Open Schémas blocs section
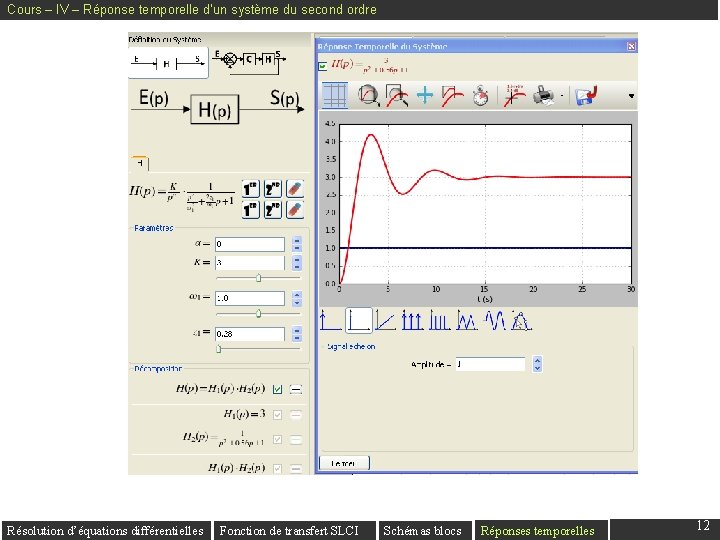The image size is (720, 540). point(425,530)
